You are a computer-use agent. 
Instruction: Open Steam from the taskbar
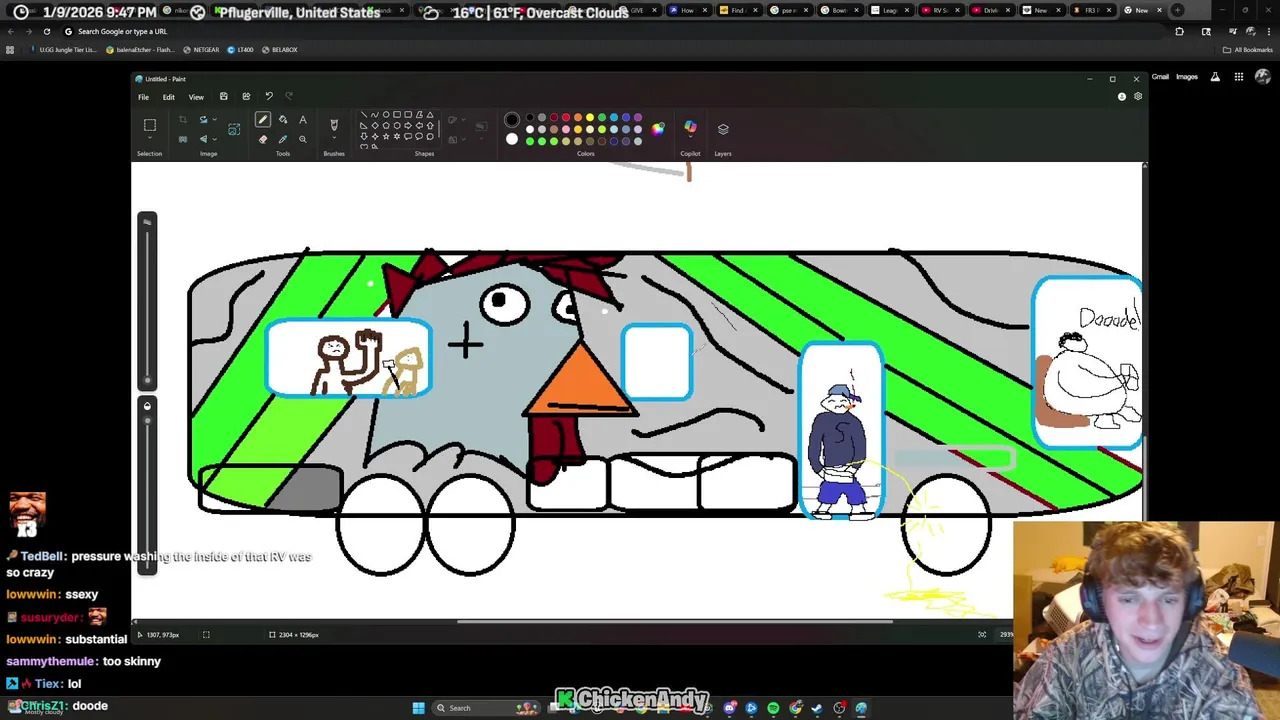coord(817,708)
